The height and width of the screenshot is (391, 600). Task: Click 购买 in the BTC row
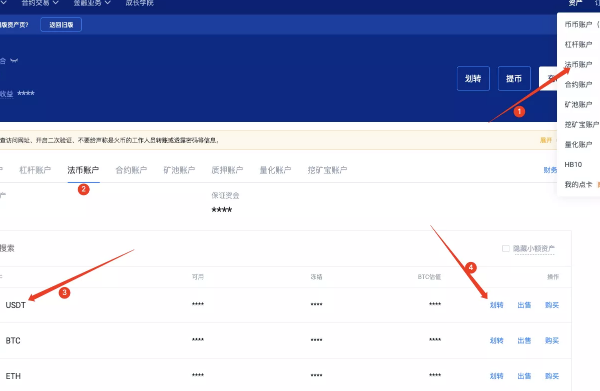pos(552,340)
